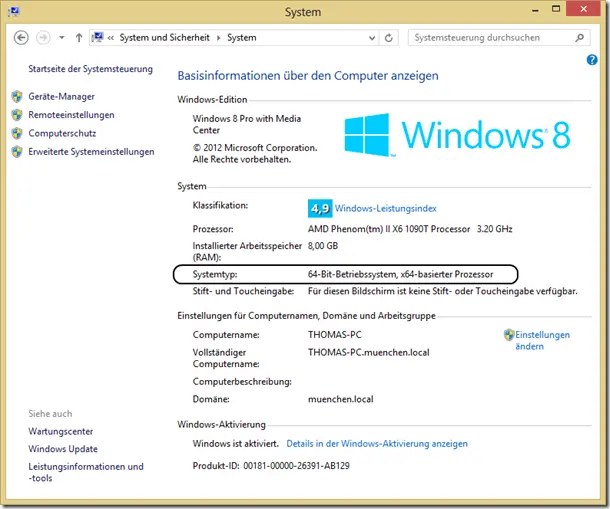610x509 pixels.
Task: Click the Windows 8 logo image
Action: [458, 135]
